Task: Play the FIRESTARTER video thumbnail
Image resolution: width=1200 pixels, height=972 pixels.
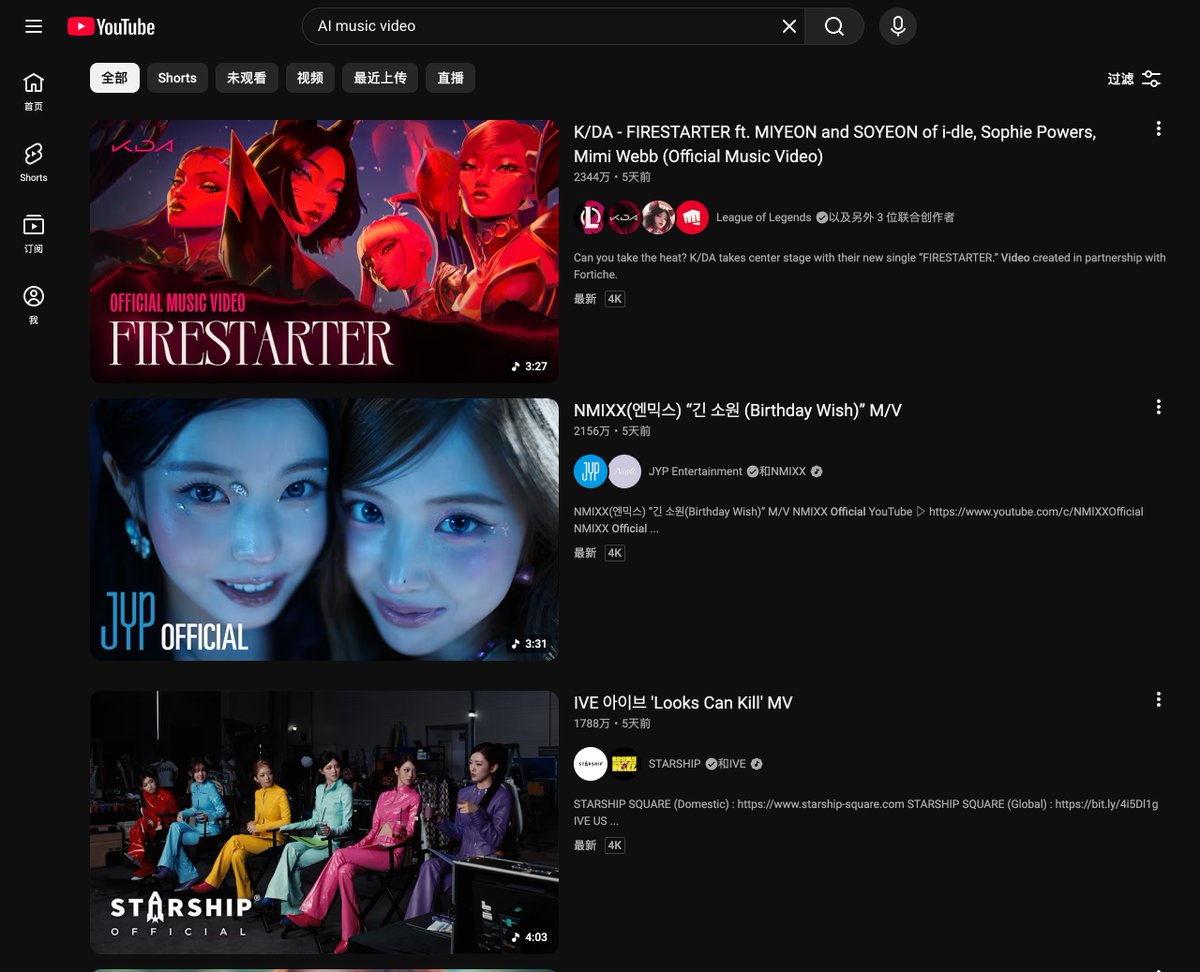Action: click(x=324, y=251)
